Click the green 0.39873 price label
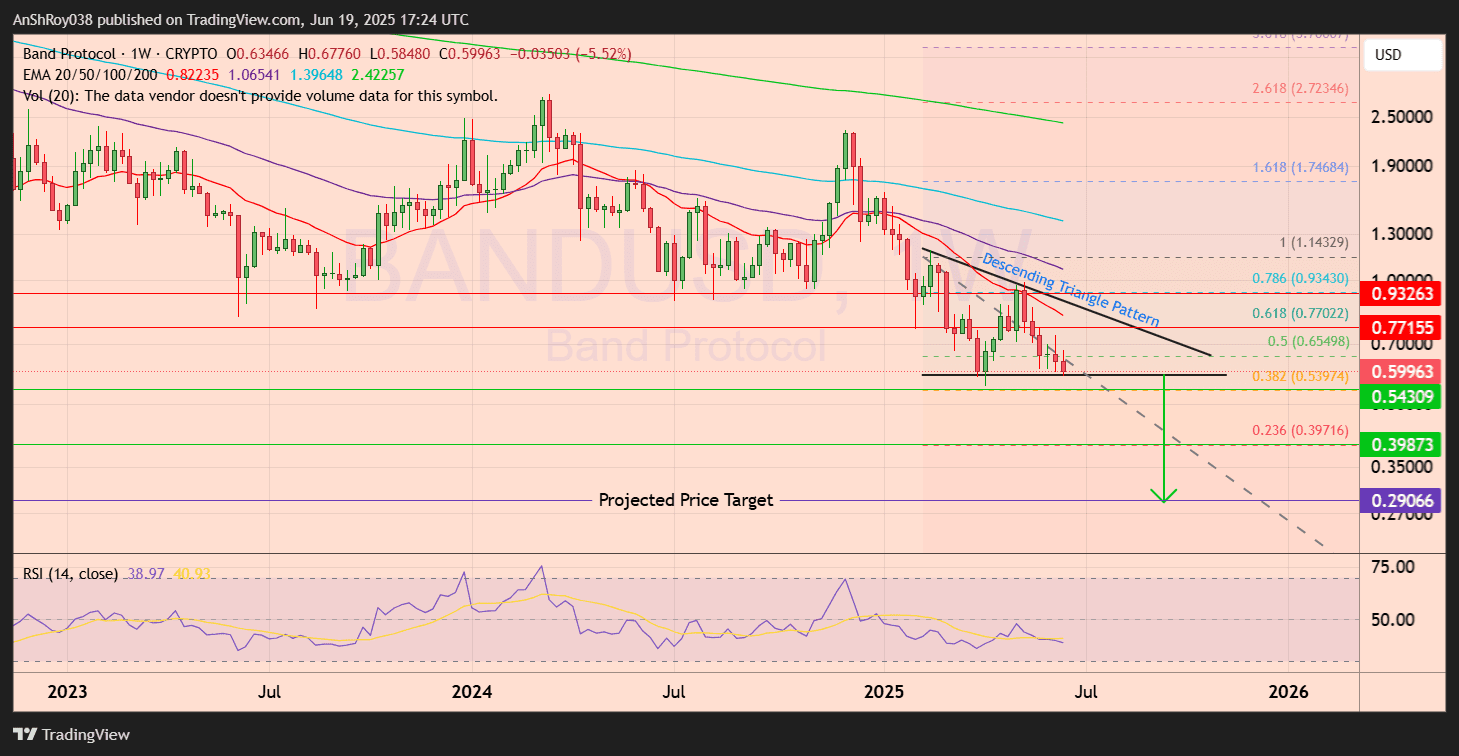The image size is (1459, 756). coord(1403,444)
